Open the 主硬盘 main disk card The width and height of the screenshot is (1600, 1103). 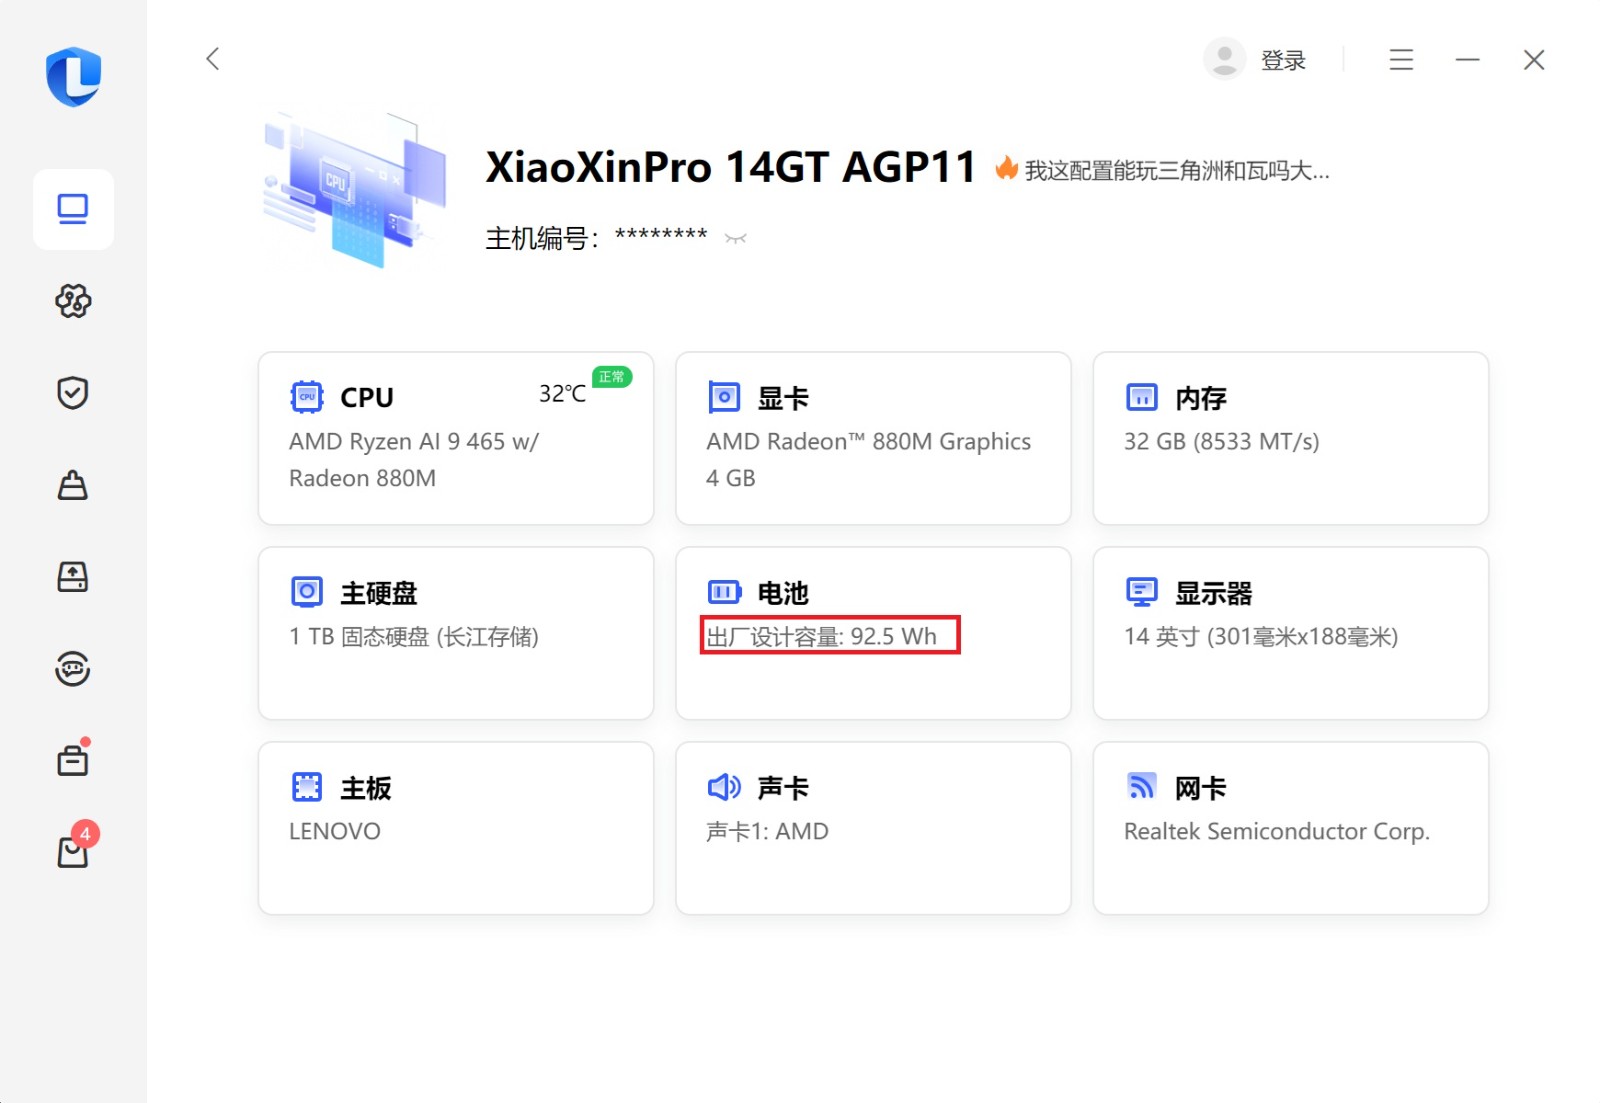point(456,632)
